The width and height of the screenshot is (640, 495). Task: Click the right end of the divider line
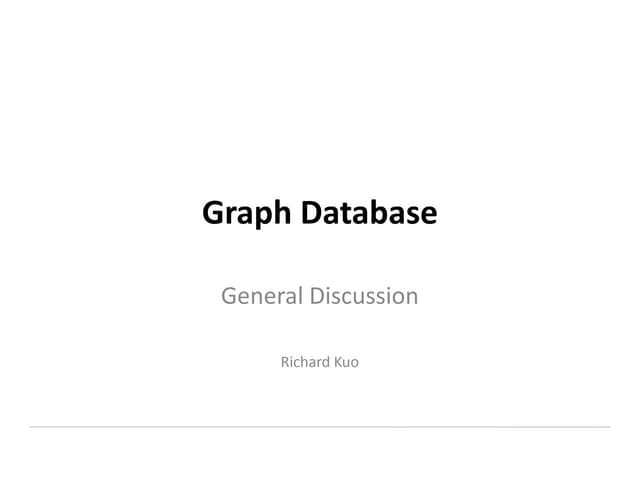point(608,427)
